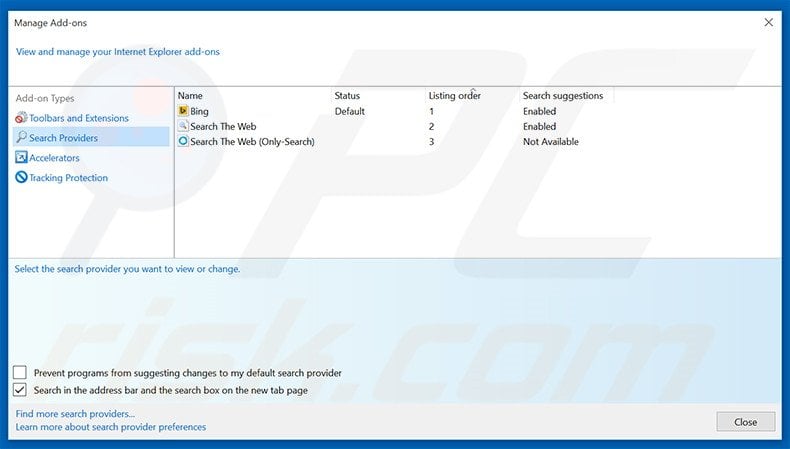The height and width of the screenshot is (449, 790).
Task: Click listing order 3 cell
Action: pyautogui.click(x=431, y=142)
